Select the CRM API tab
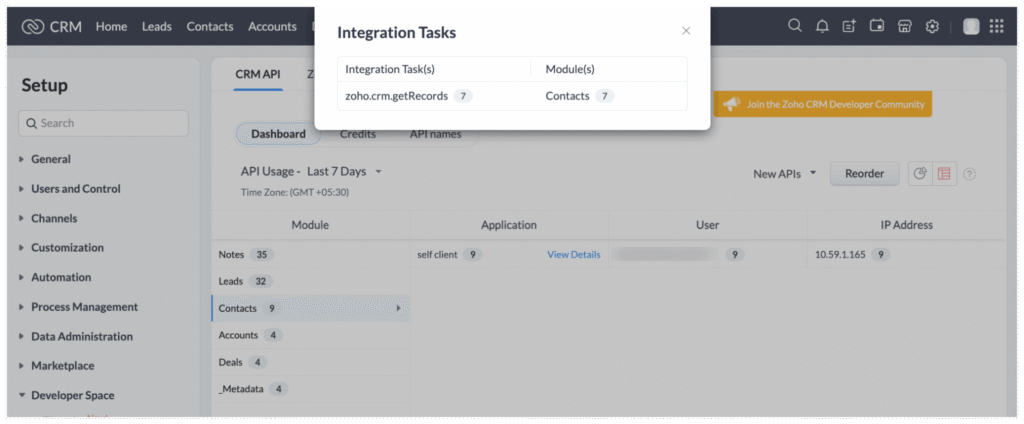Image resolution: width=1024 pixels, height=424 pixels. (x=258, y=74)
